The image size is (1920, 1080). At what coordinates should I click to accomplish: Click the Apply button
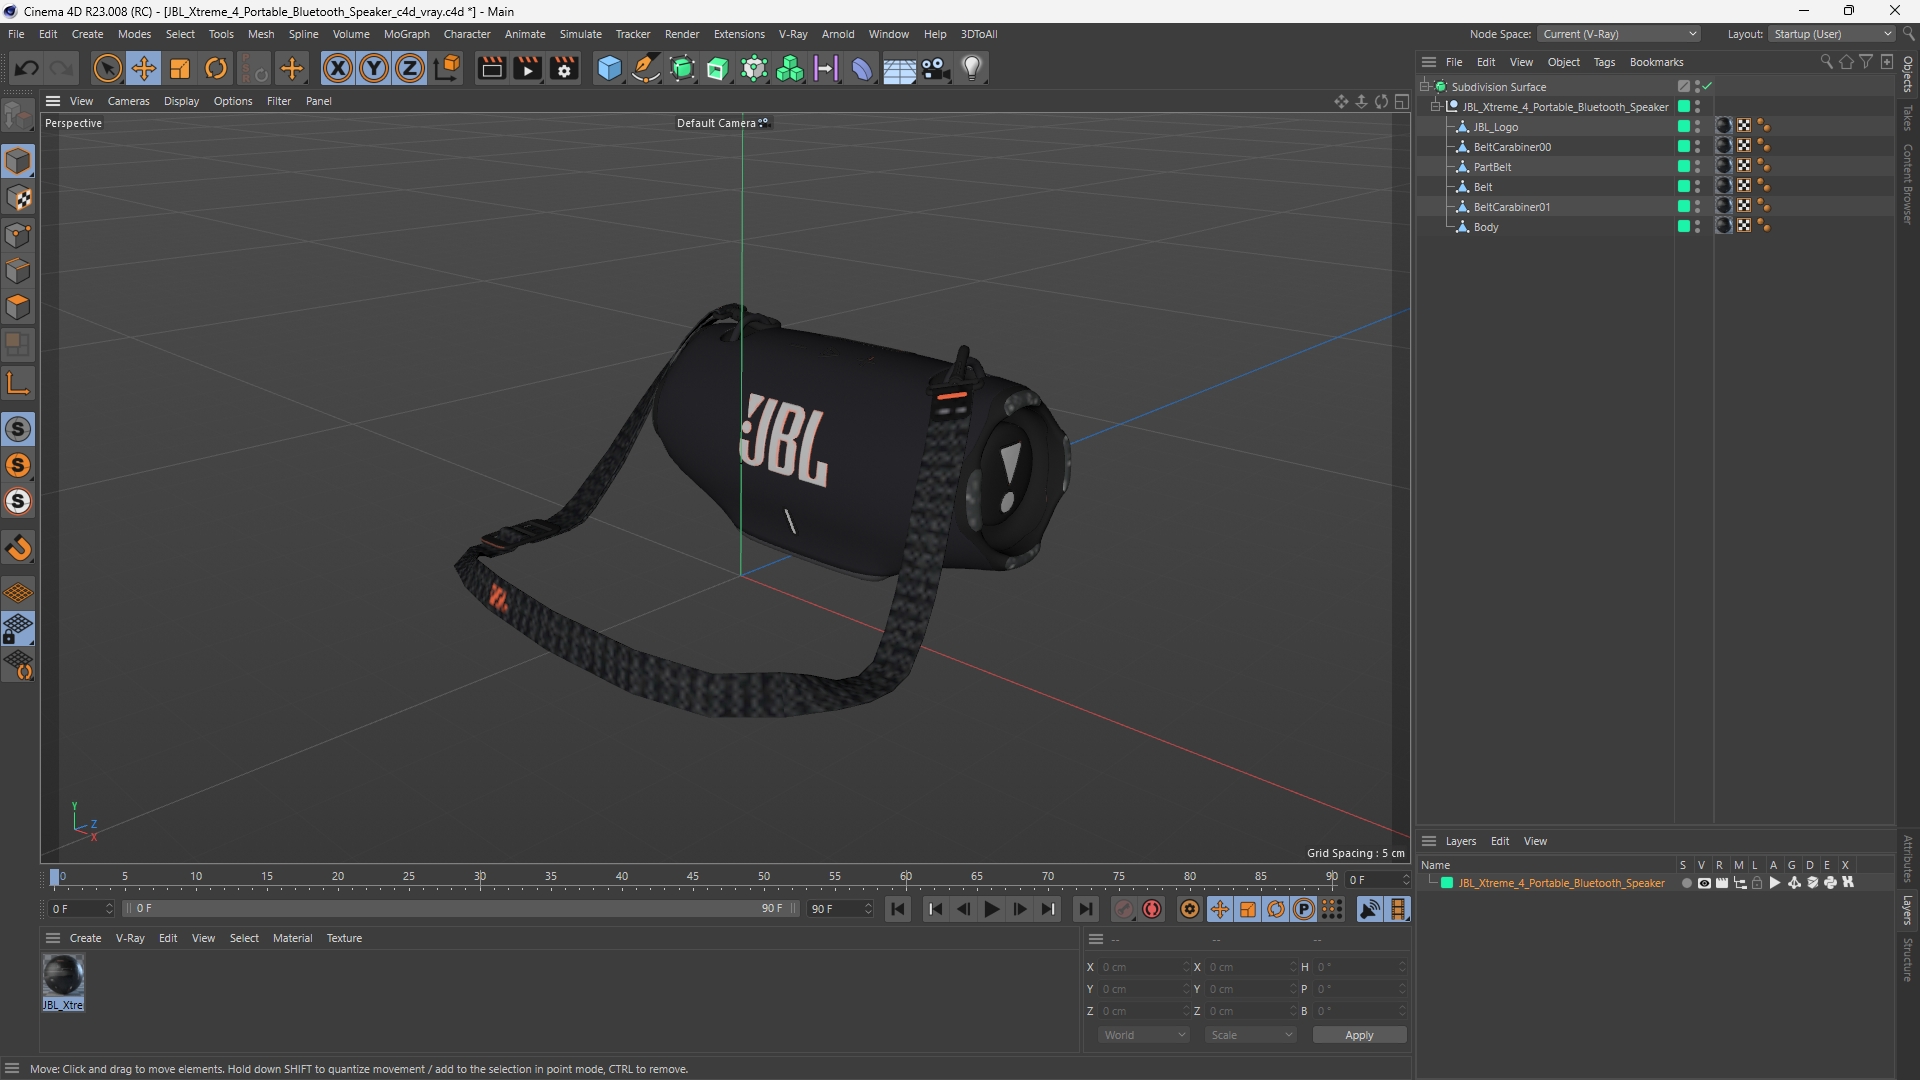coord(1359,1035)
